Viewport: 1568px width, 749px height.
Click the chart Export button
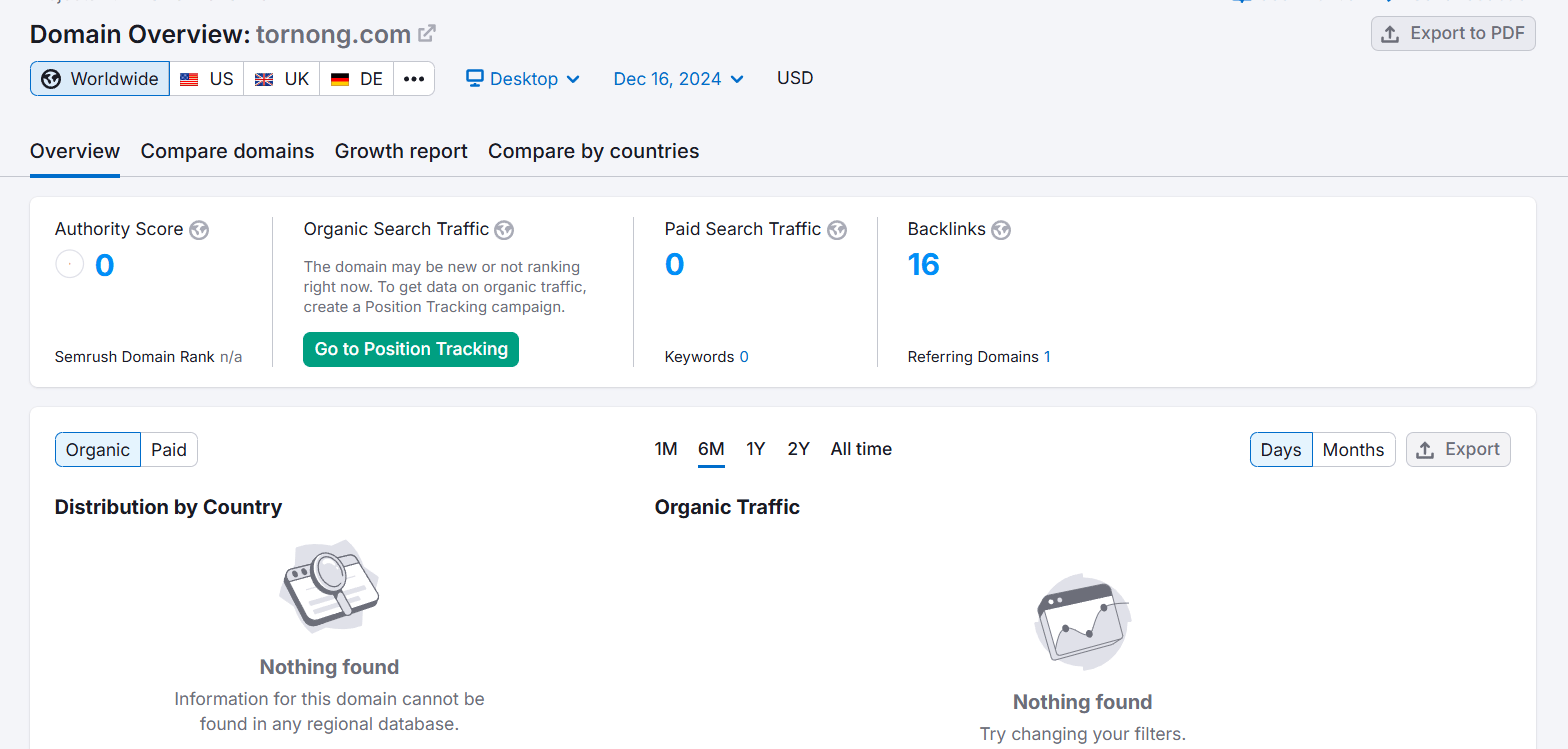pos(1458,450)
